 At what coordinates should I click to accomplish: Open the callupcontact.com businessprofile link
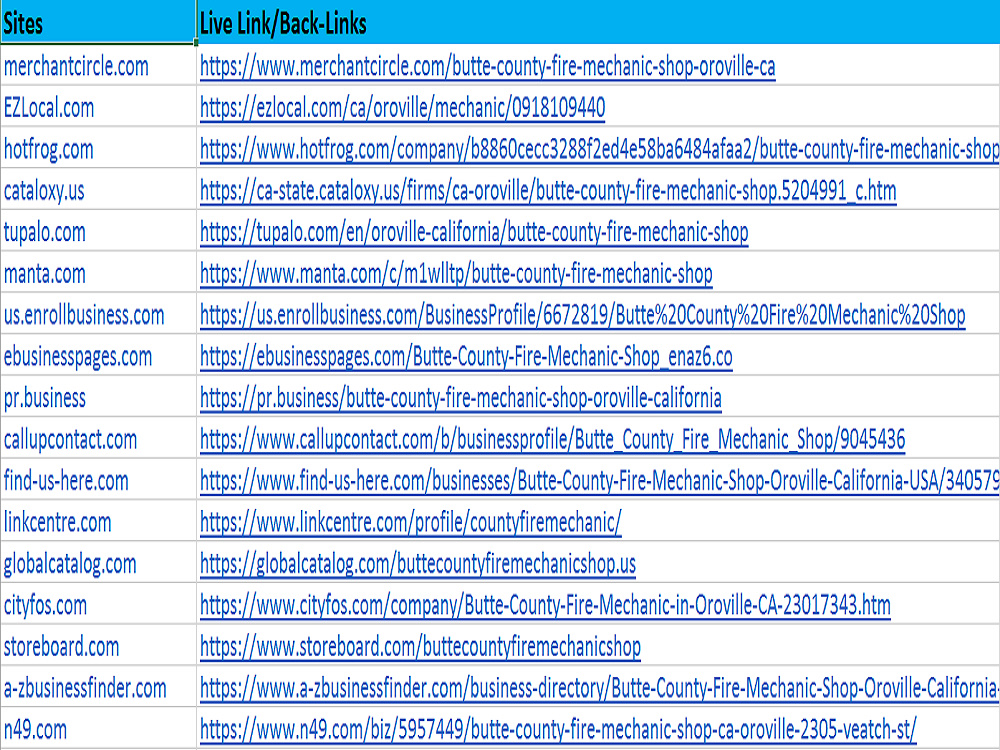[552, 439]
